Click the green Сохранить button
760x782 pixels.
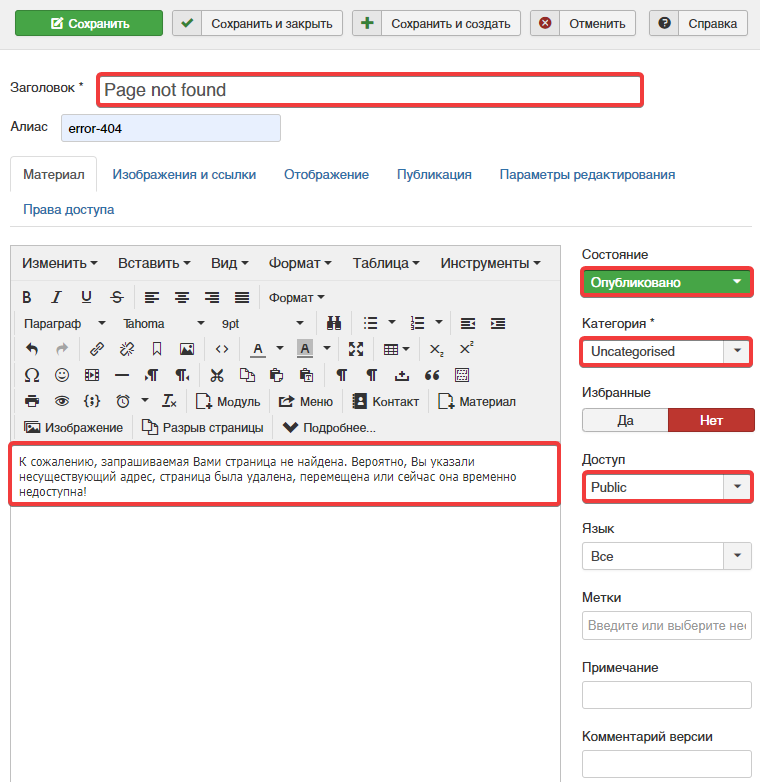pyautogui.click(x=89, y=23)
